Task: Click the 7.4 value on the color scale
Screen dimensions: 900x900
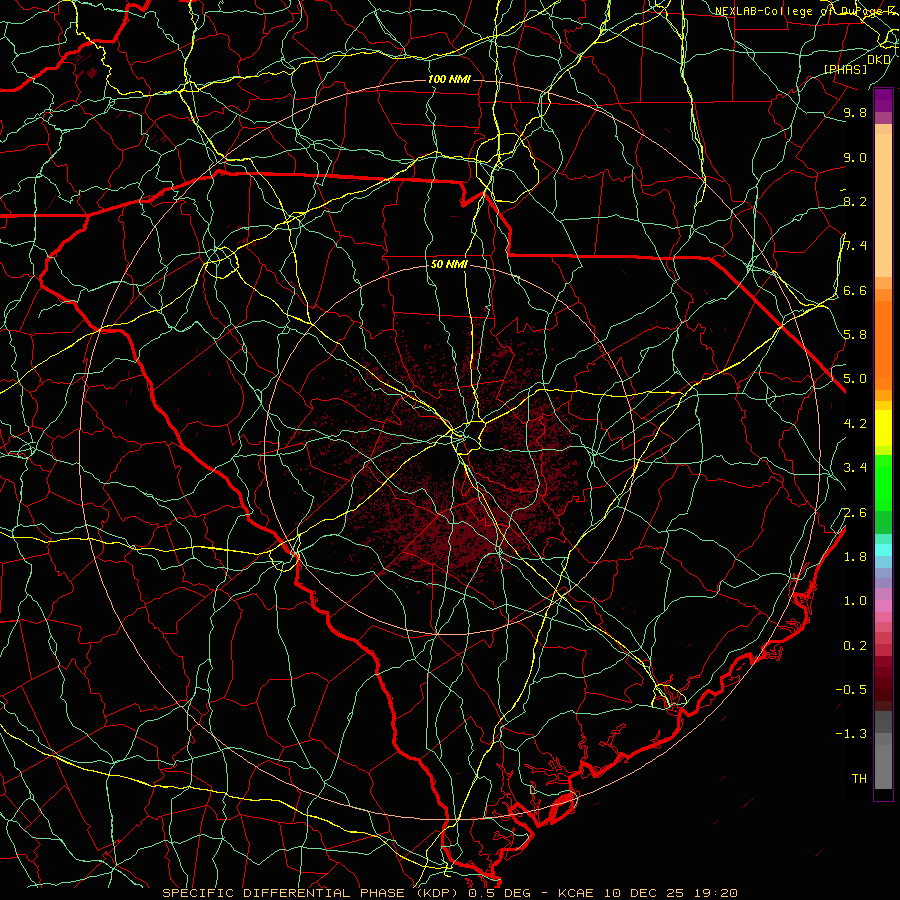Action: 855,246
